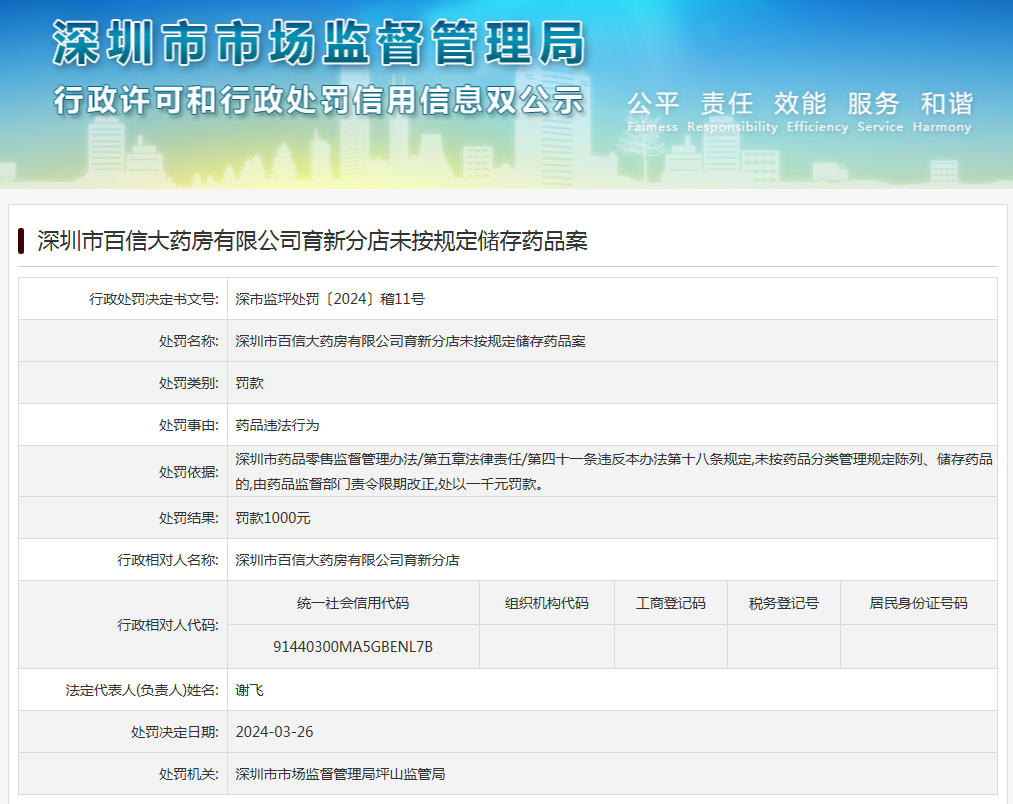Click the 居民身份证号码 column header

coord(918,603)
